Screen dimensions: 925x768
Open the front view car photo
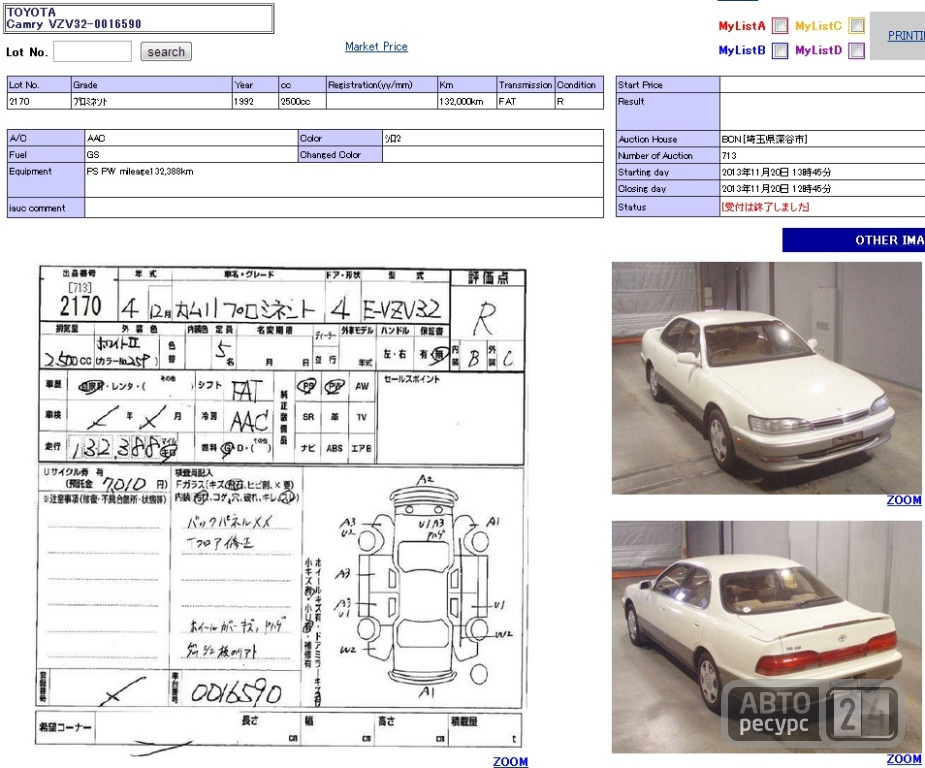(766, 378)
